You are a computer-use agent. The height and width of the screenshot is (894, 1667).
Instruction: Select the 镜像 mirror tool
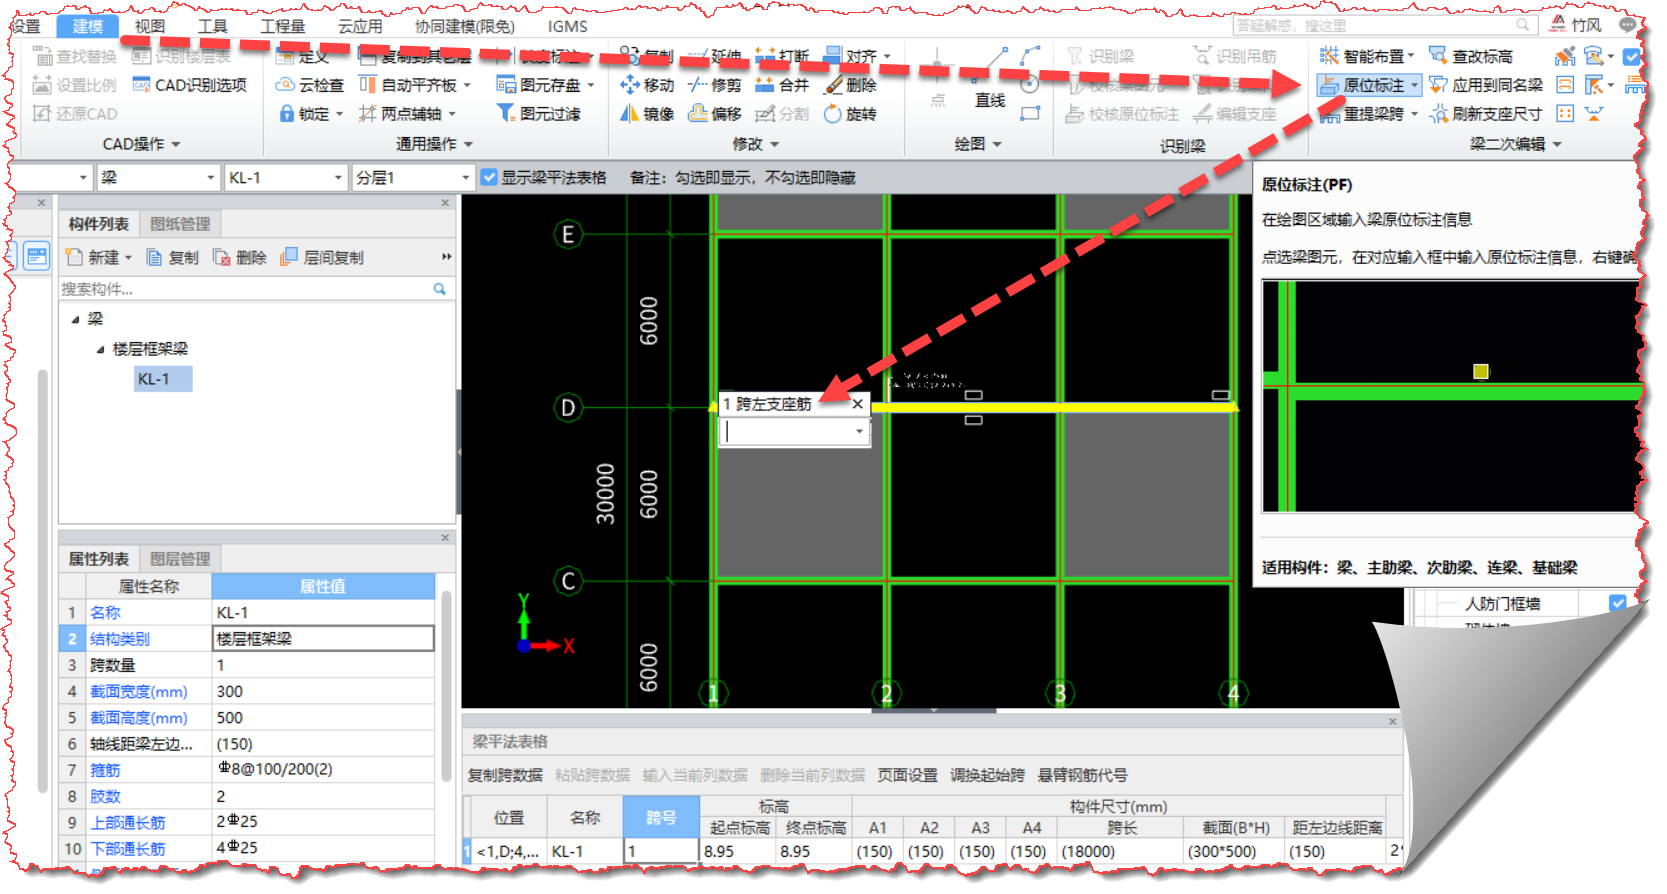click(x=647, y=114)
